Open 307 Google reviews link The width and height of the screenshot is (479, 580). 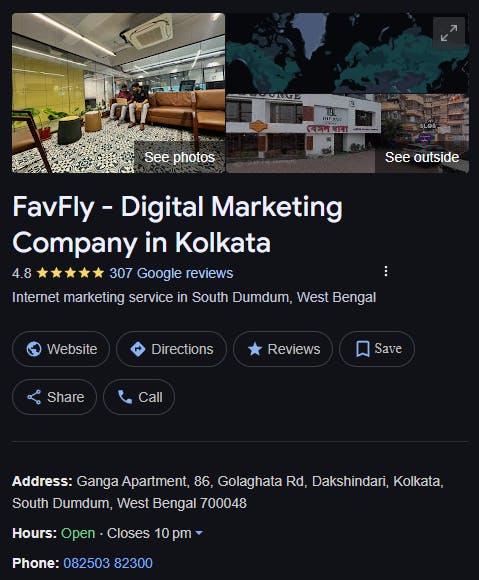click(171, 273)
